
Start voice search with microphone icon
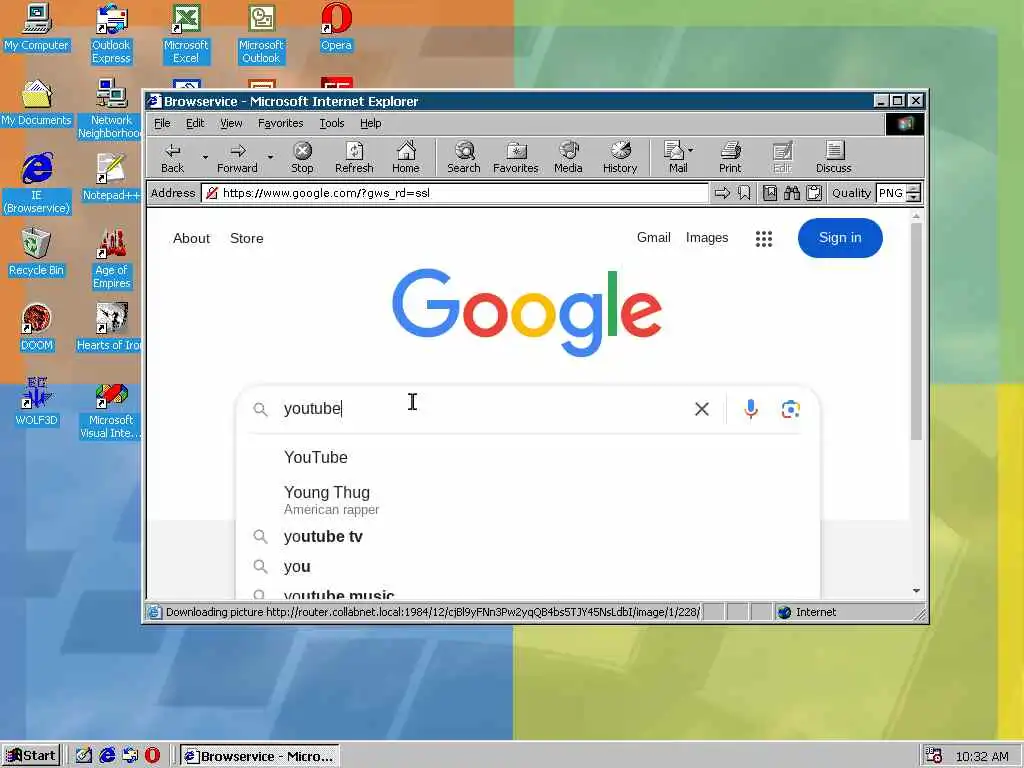(x=751, y=409)
